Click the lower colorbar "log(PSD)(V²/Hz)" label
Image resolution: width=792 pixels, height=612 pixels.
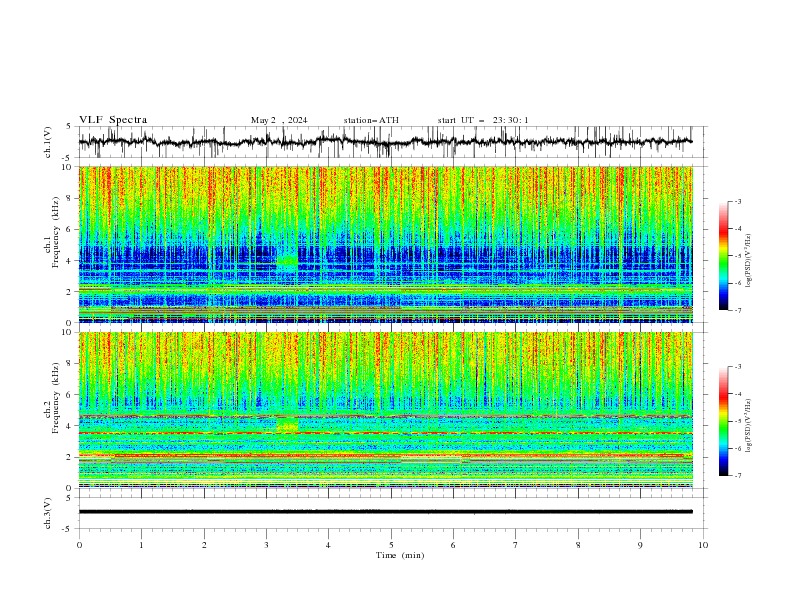pyautogui.click(x=748, y=426)
